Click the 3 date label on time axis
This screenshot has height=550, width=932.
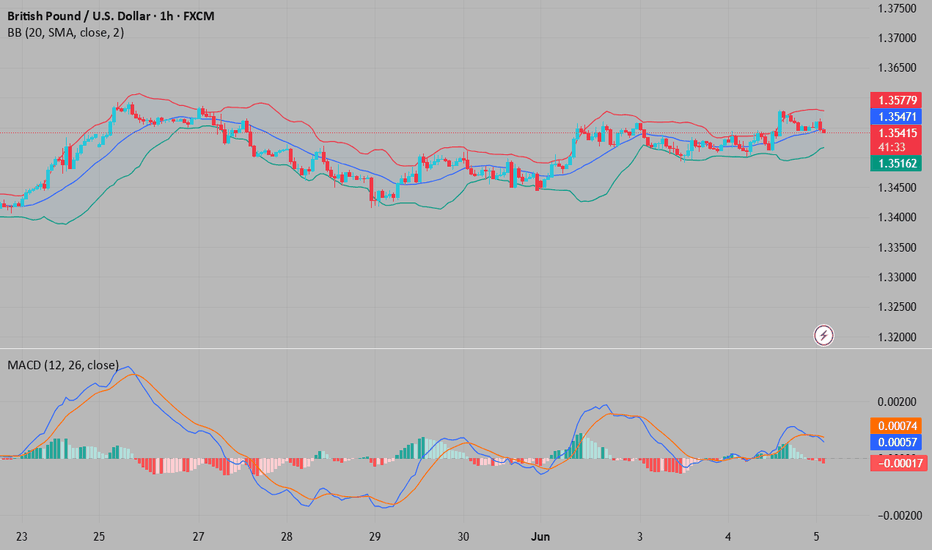click(x=640, y=537)
